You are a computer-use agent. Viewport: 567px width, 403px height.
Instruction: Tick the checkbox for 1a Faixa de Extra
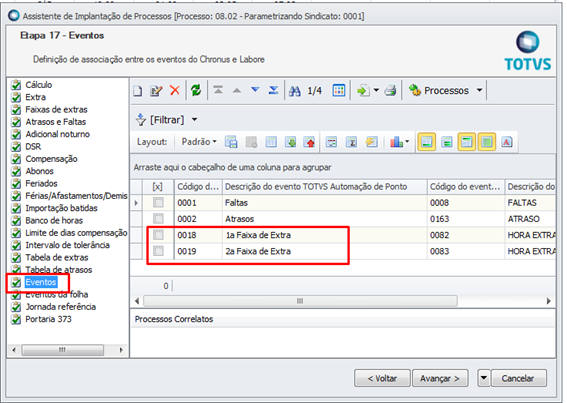tap(158, 235)
